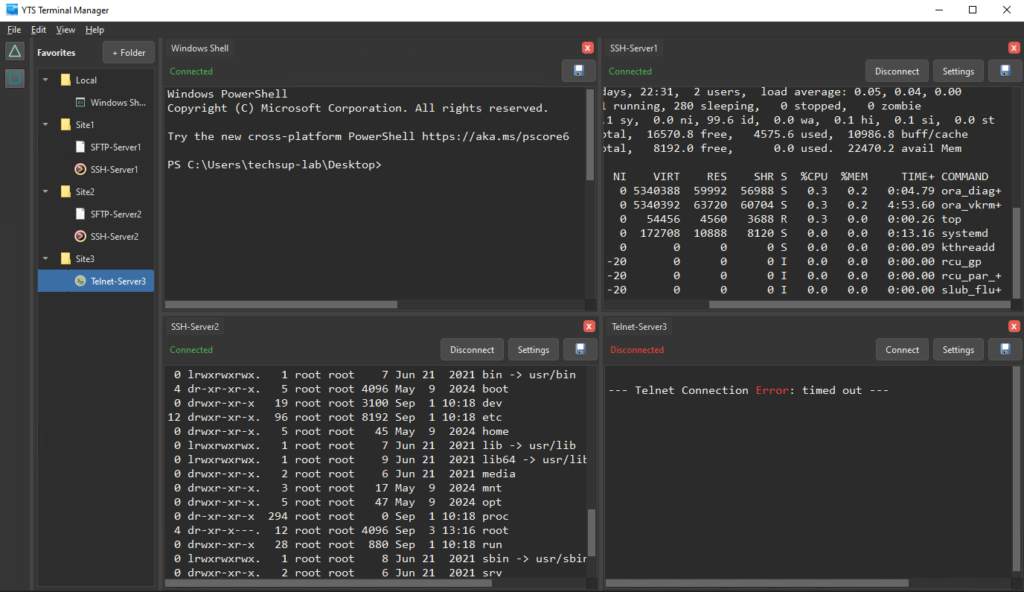The height and width of the screenshot is (592, 1024).
Task: Open SSH-Server1 from the Favorites tree
Action: coord(114,169)
